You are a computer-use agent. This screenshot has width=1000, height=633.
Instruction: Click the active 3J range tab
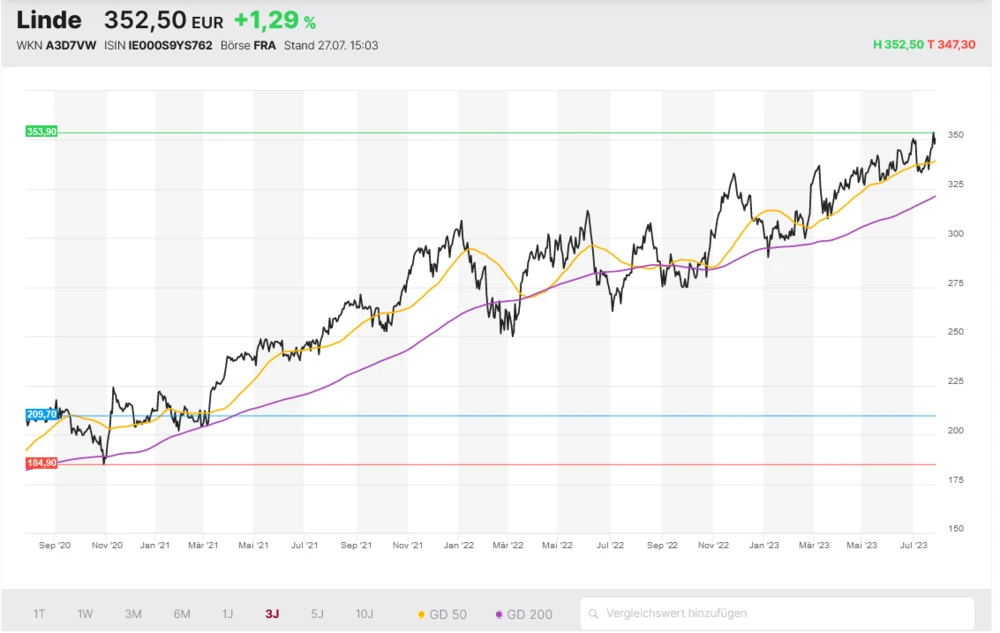272,614
